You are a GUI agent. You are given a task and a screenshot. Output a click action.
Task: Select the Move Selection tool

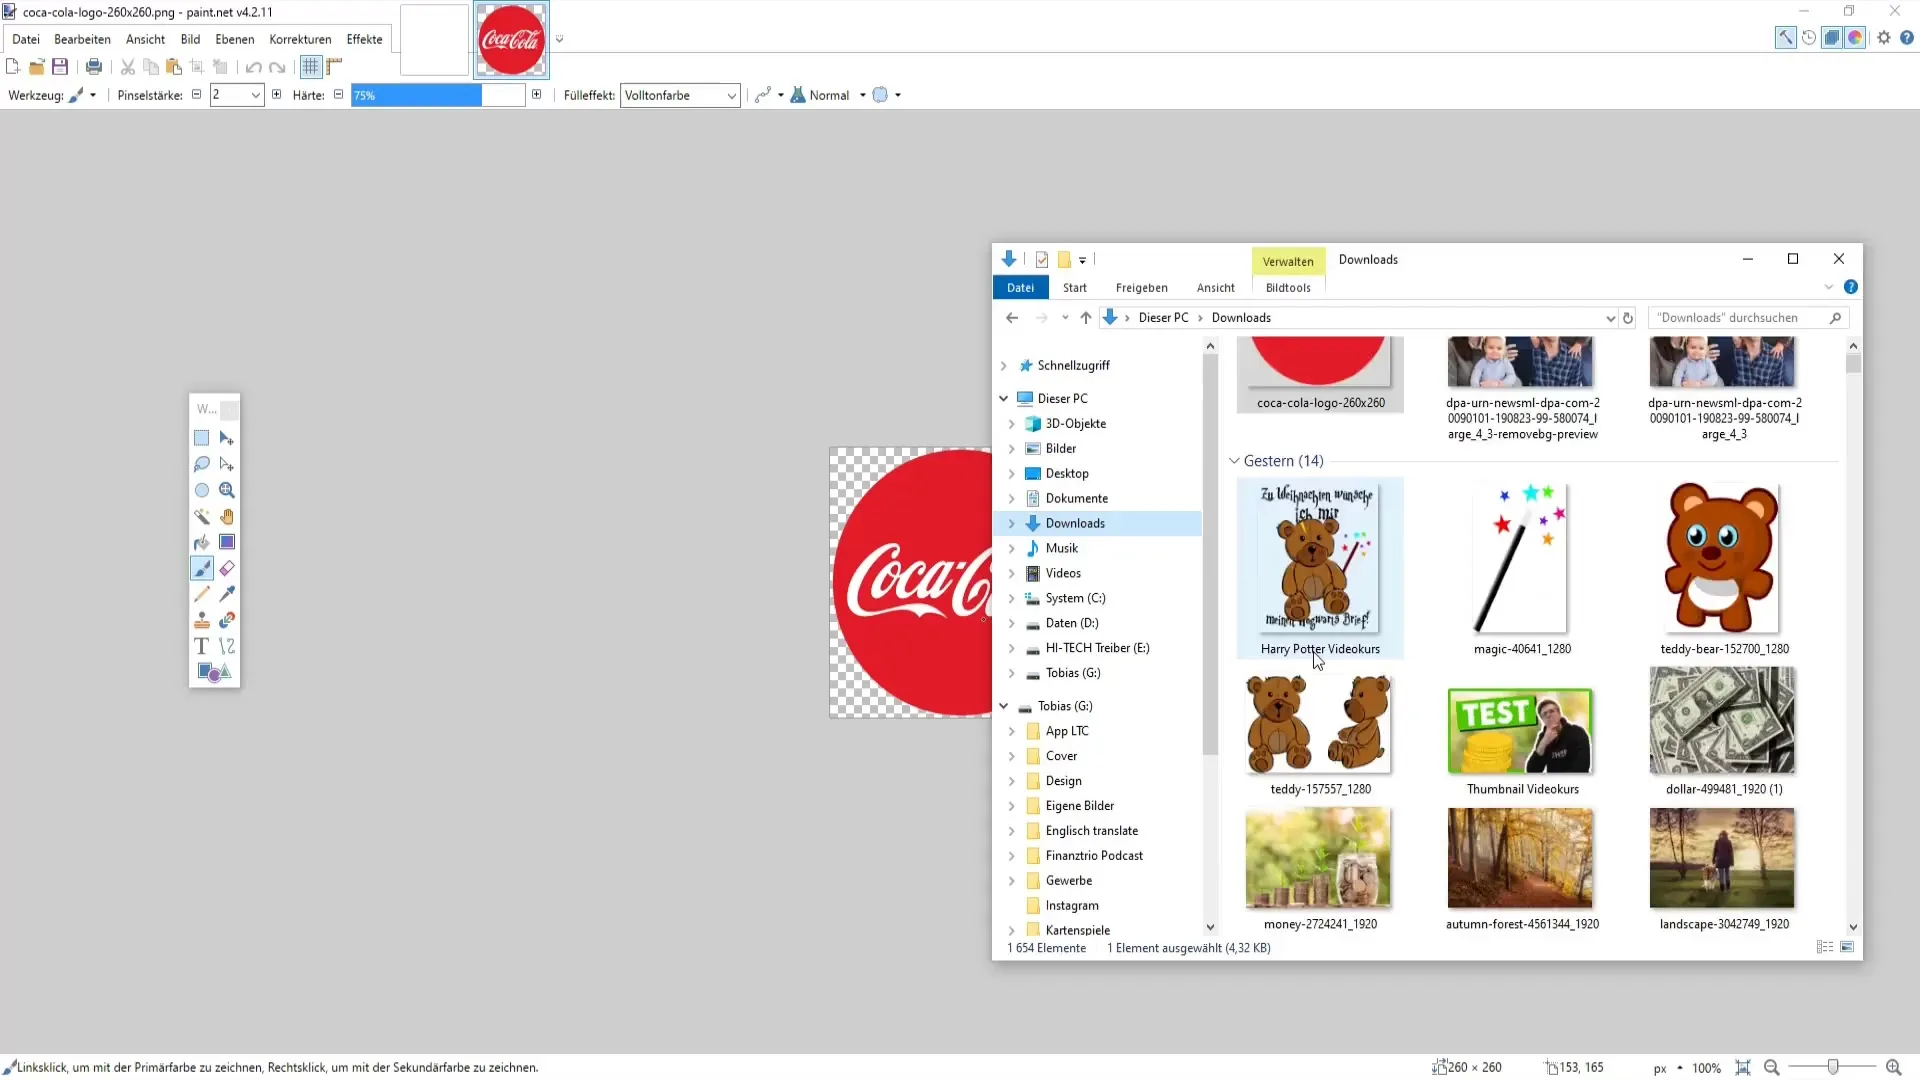click(227, 464)
